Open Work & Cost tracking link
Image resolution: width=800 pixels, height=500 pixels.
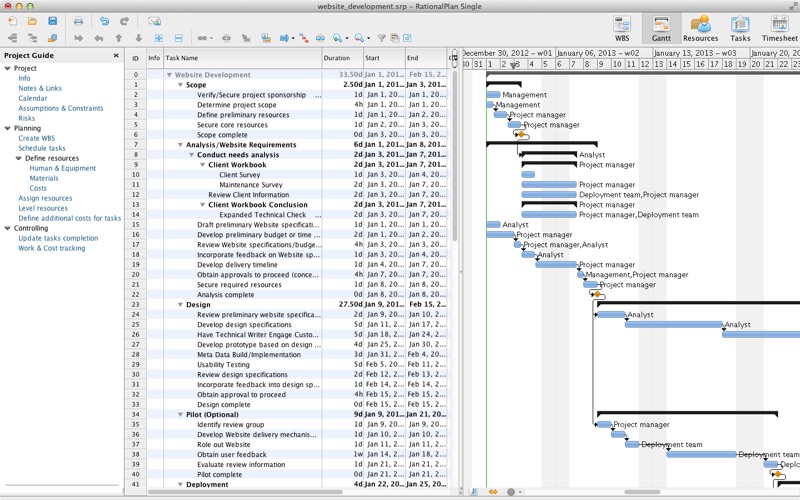pos(51,248)
